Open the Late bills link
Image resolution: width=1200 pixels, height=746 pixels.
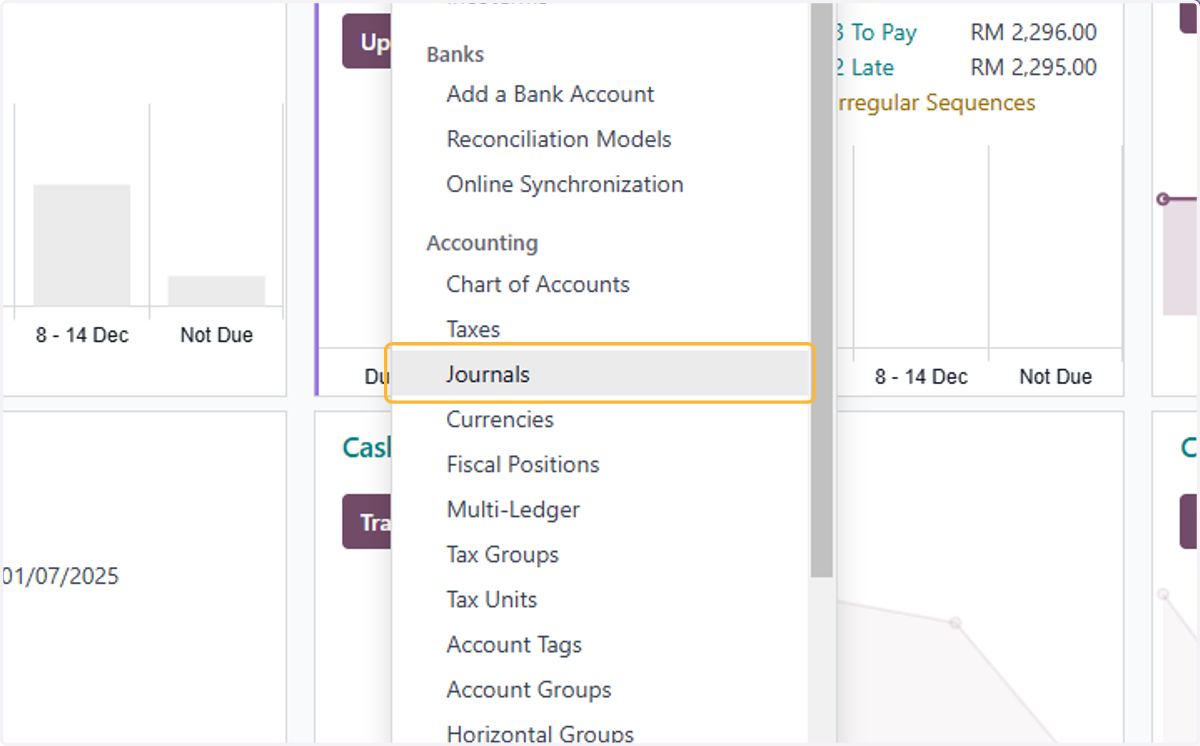click(x=865, y=68)
